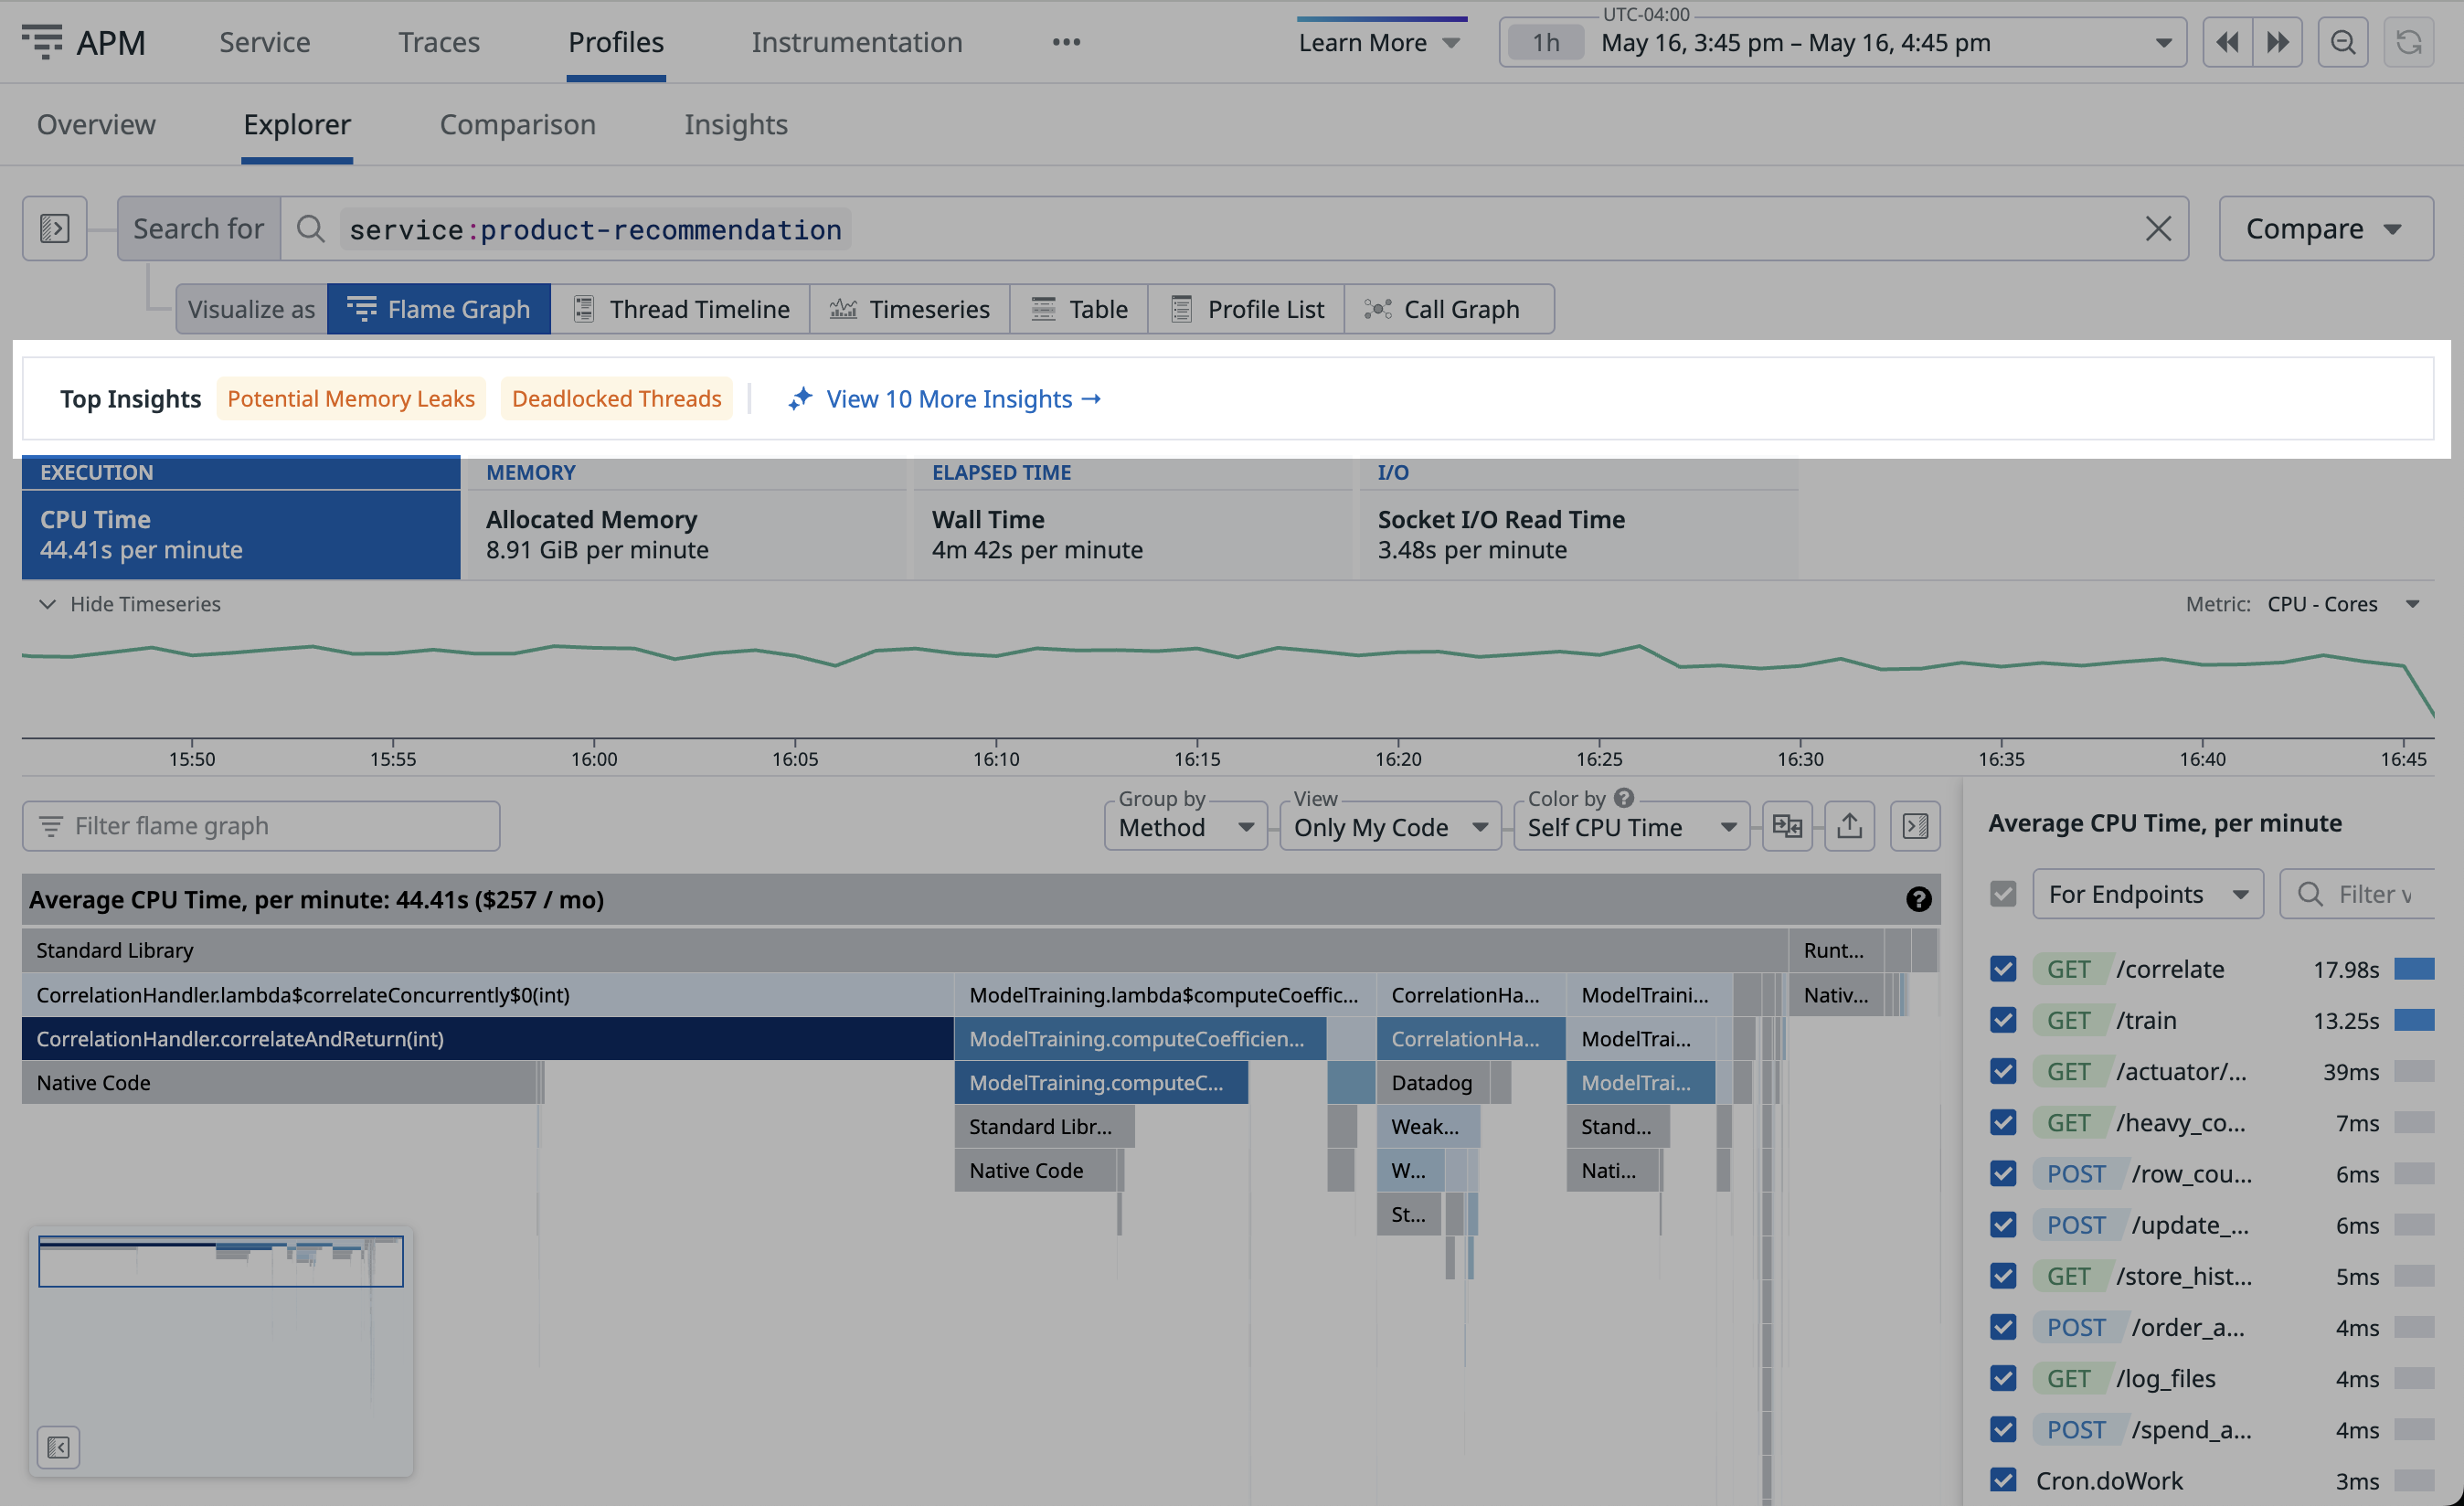Click the export flame graph icon
This screenshot has height=1506, width=2464.
pos(1849,826)
